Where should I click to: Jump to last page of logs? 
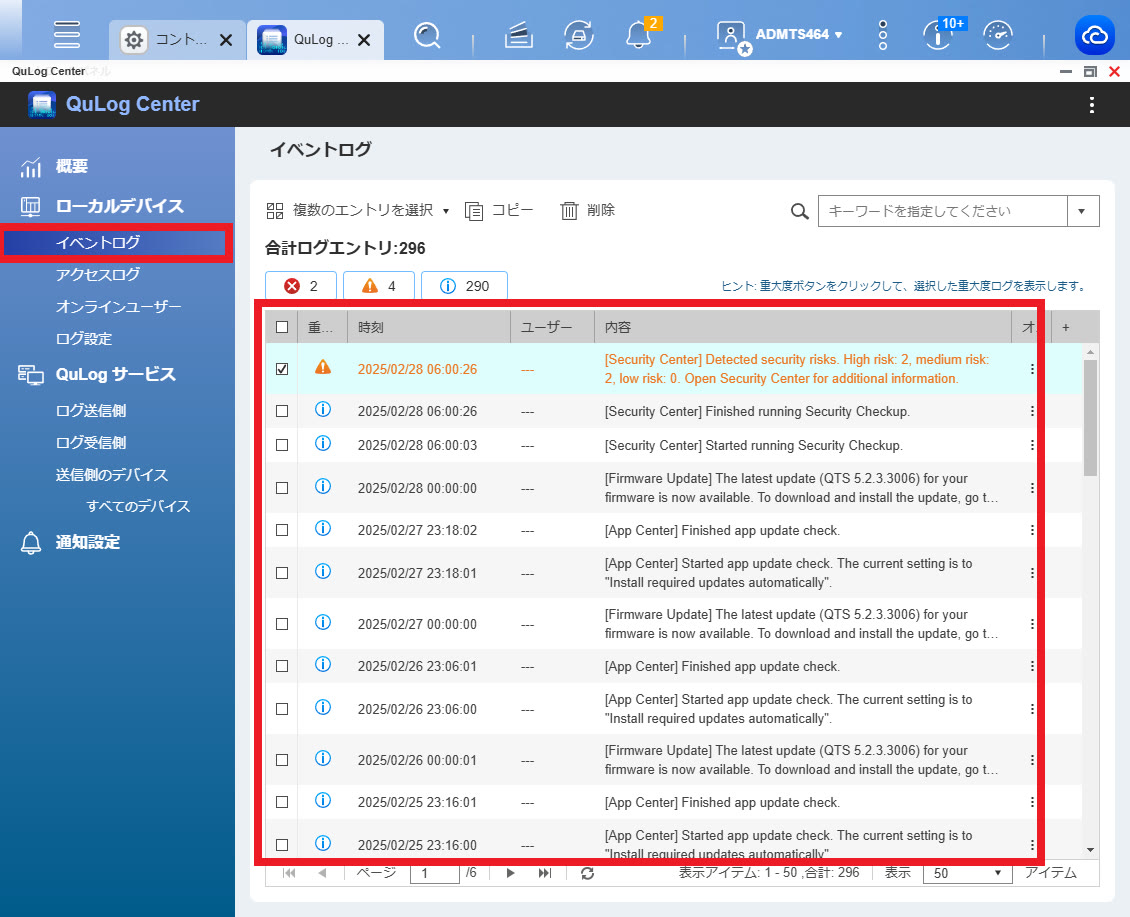545,873
